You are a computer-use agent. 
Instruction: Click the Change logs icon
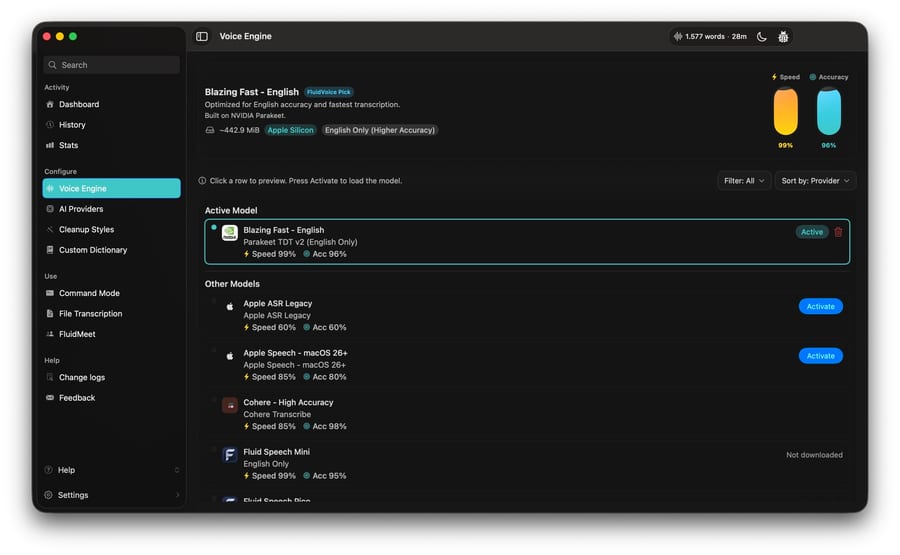[x=50, y=378]
